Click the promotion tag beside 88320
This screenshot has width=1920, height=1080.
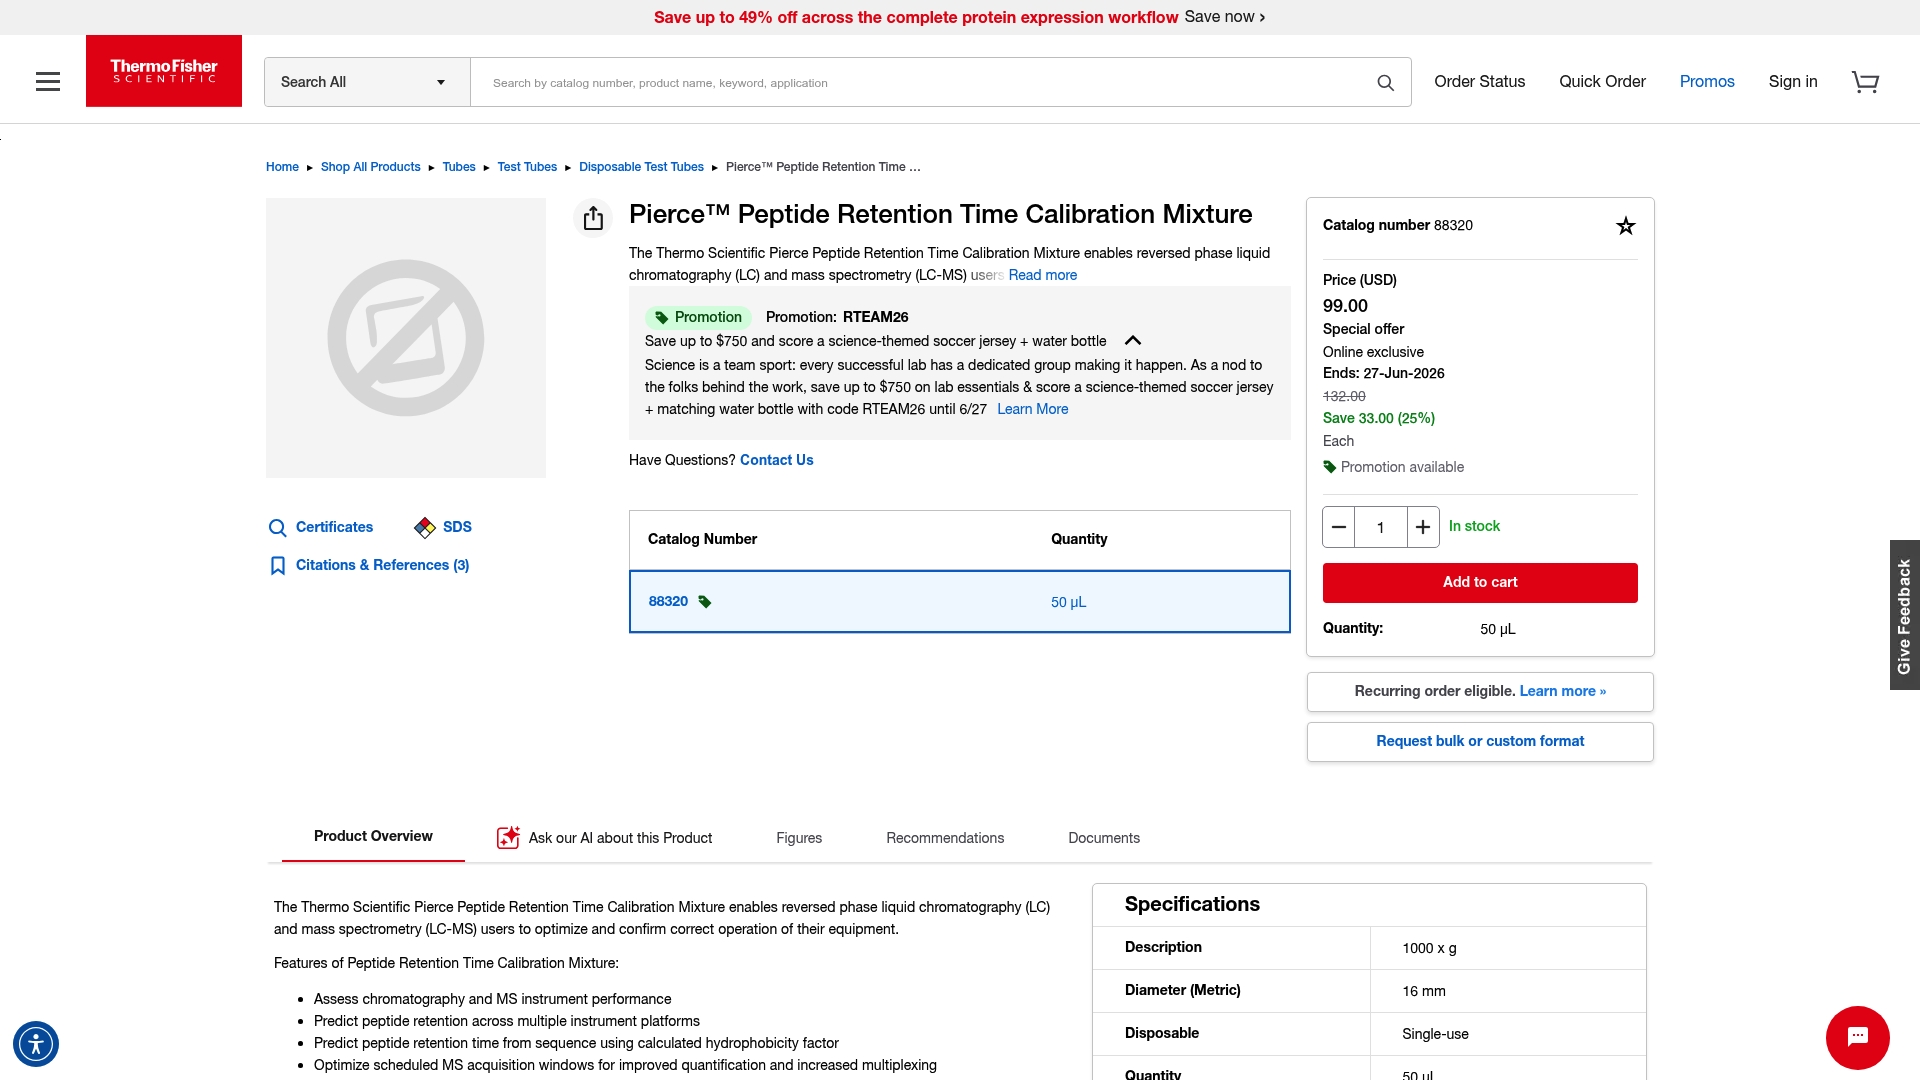(x=705, y=602)
